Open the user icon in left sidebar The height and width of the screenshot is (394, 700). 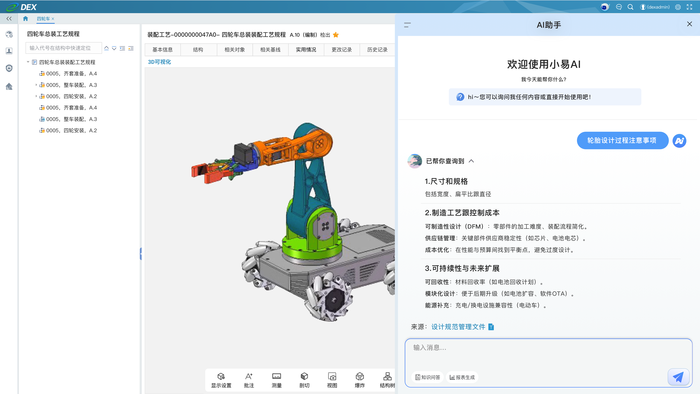(9, 51)
